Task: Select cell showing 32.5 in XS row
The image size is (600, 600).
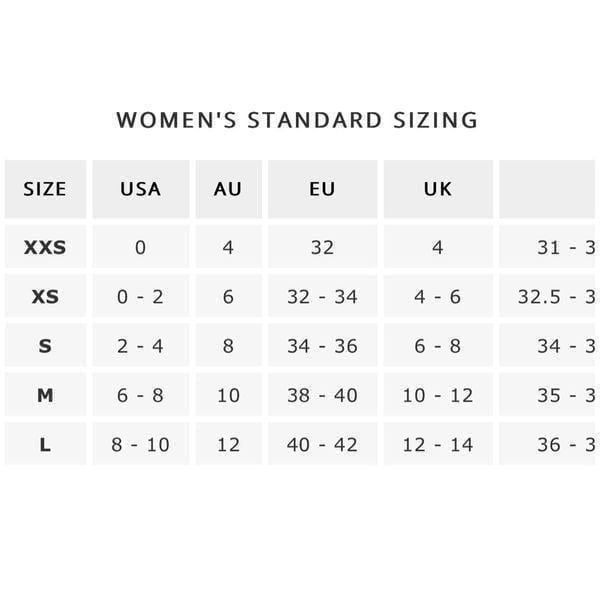Action: (x=548, y=296)
